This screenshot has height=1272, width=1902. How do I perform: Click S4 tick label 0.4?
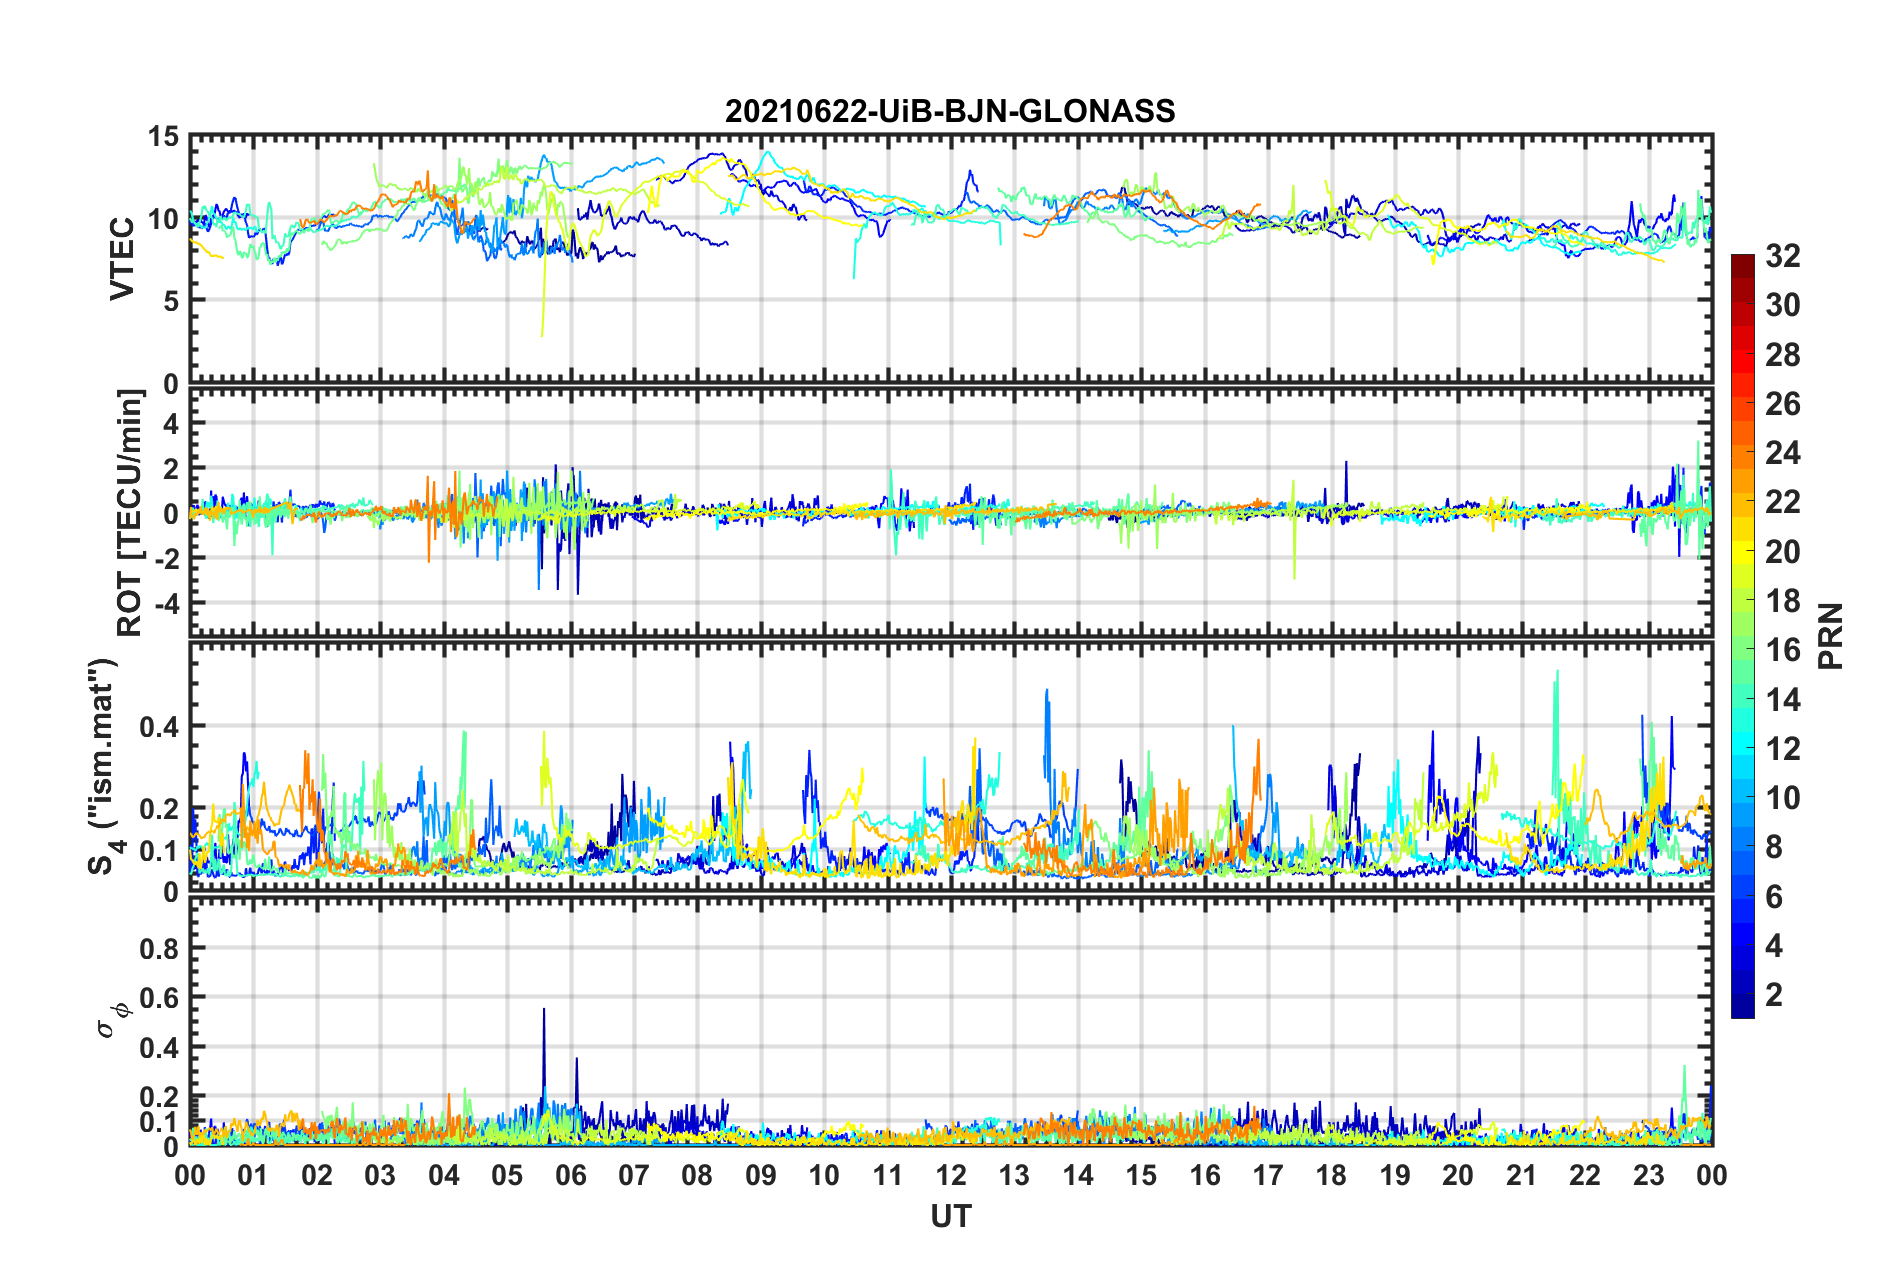tap(160, 727)
